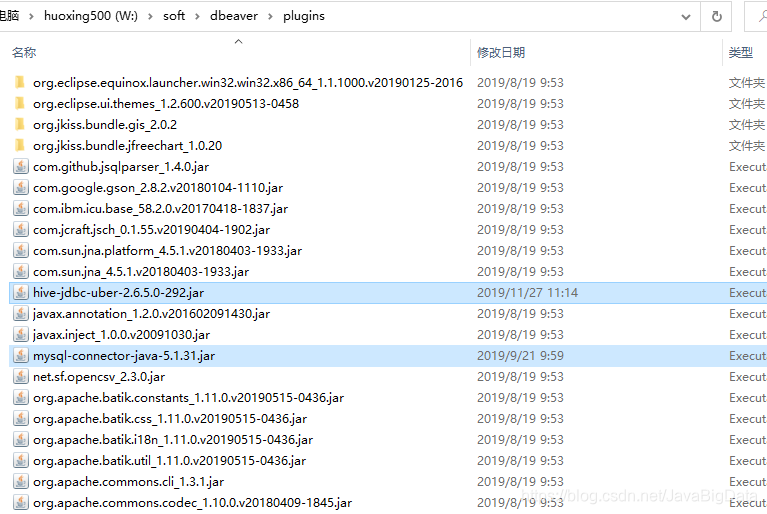Image resolution: width=767 pixels, height=514 pixels.
Task: Click jar icon of batik.i18n jar
Action: click(x=21, y=440)
